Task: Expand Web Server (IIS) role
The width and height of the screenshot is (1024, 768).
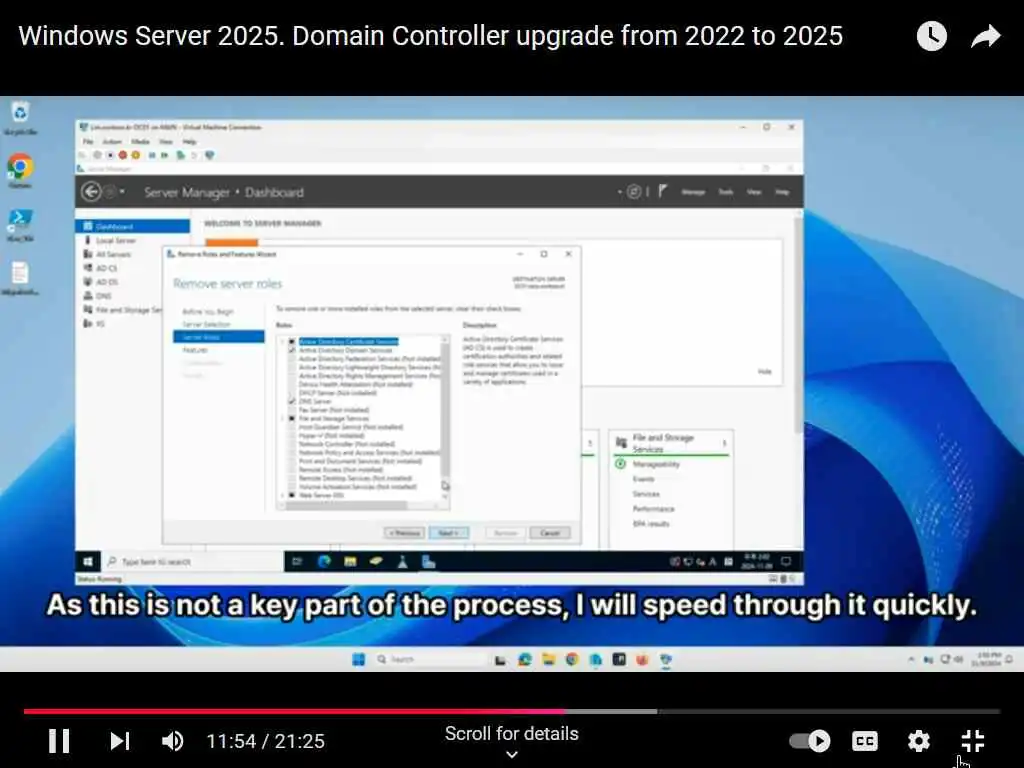Action: coord(283,495)
